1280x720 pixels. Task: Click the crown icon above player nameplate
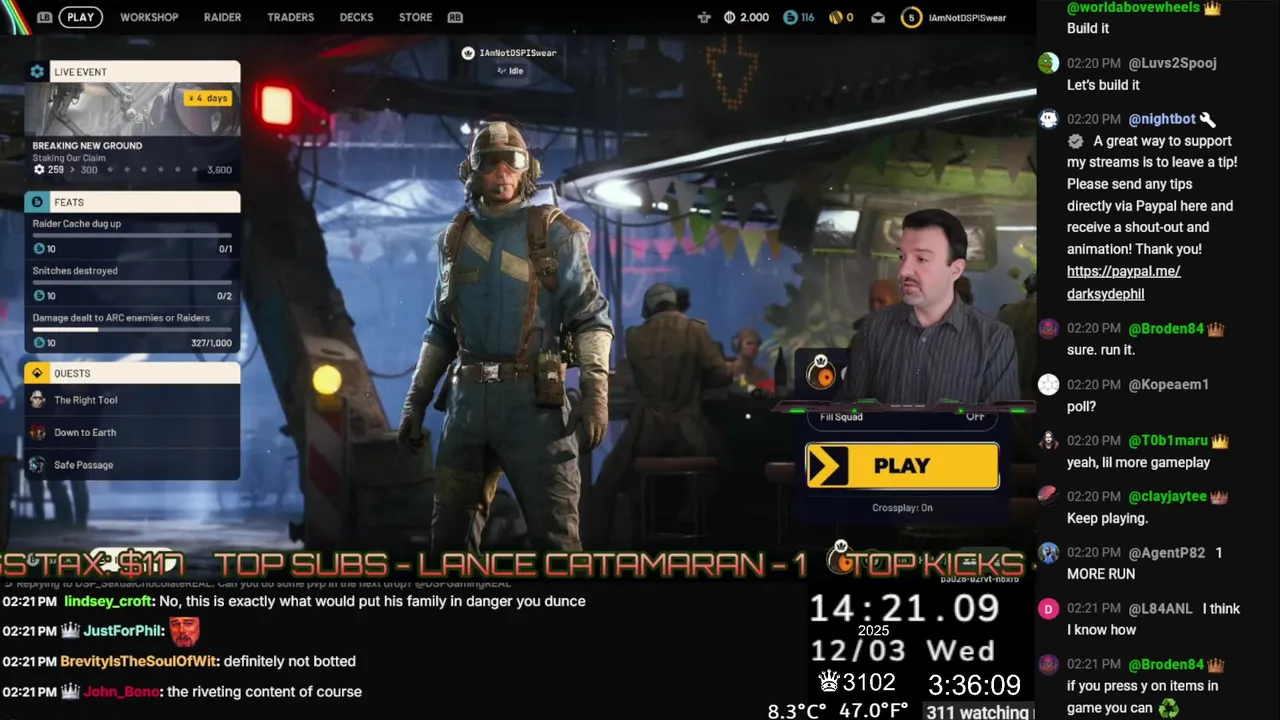tap(467, 53)
